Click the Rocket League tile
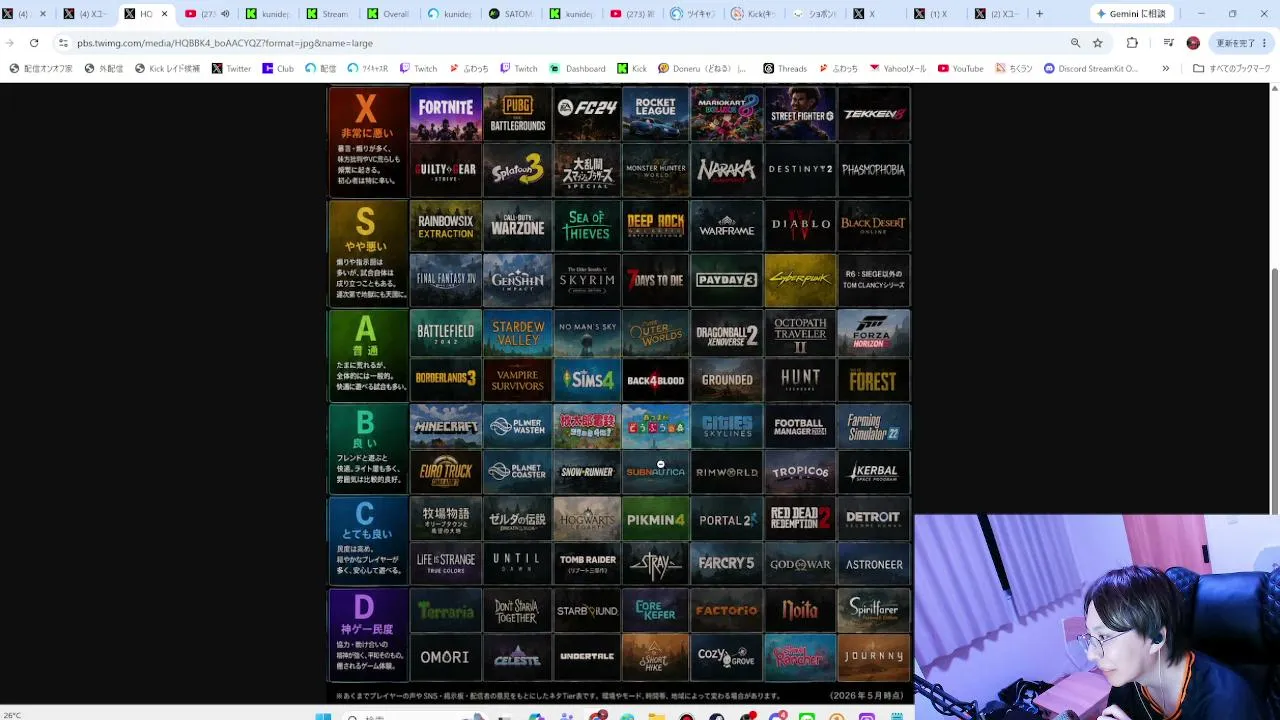The width and height of the screenshot is (1280, 720). tap(656, 113)
